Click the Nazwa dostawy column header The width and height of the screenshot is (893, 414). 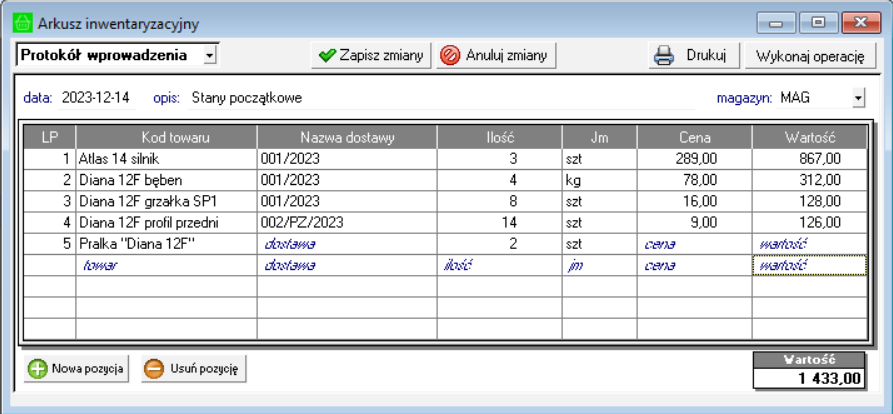[x=347, y=136]
